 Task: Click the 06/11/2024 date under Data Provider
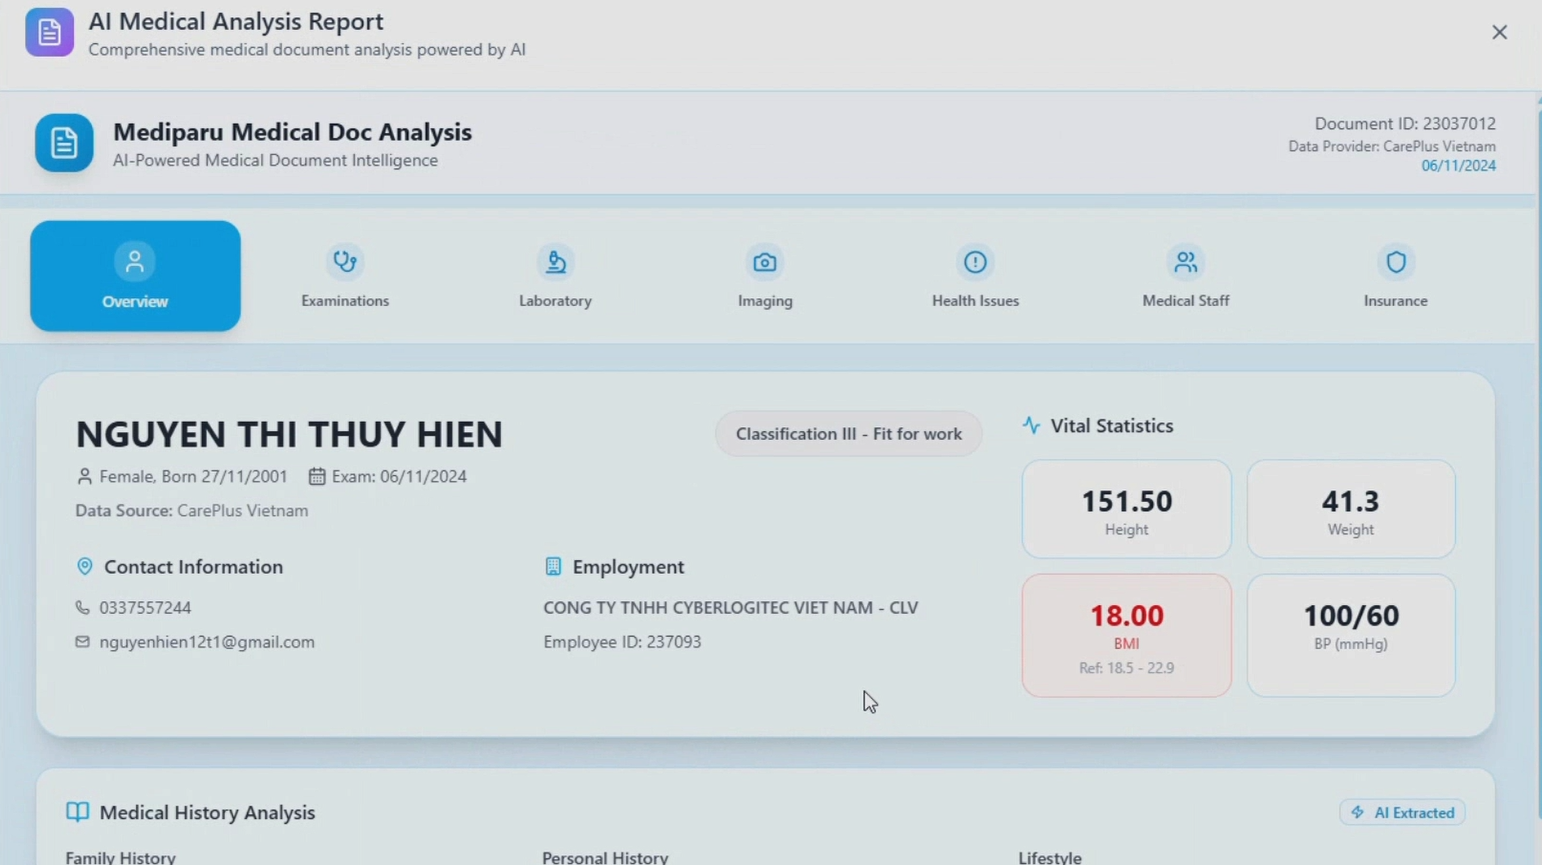pyautogui.click(x=1458, y=166)
